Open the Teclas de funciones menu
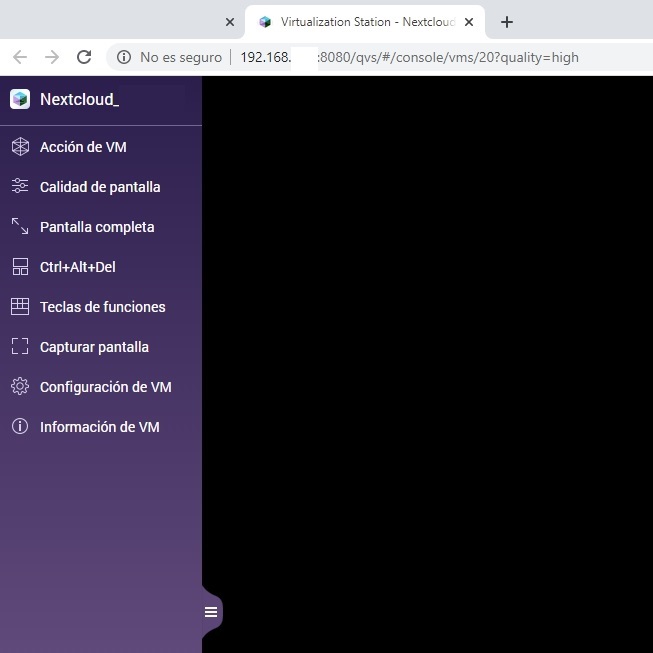The image size is (653, 653). [x=102, y=307]
